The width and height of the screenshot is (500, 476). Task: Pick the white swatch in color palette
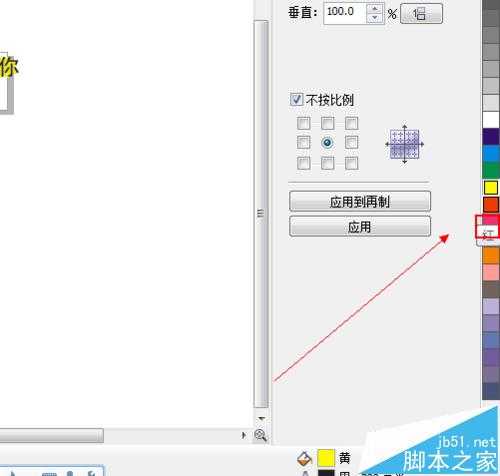point(491,120)
